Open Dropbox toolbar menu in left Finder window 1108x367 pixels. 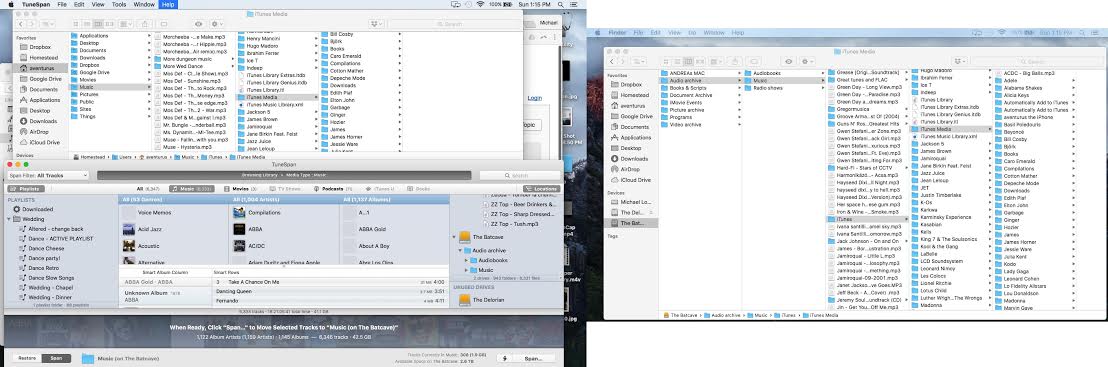coord(375,24)
